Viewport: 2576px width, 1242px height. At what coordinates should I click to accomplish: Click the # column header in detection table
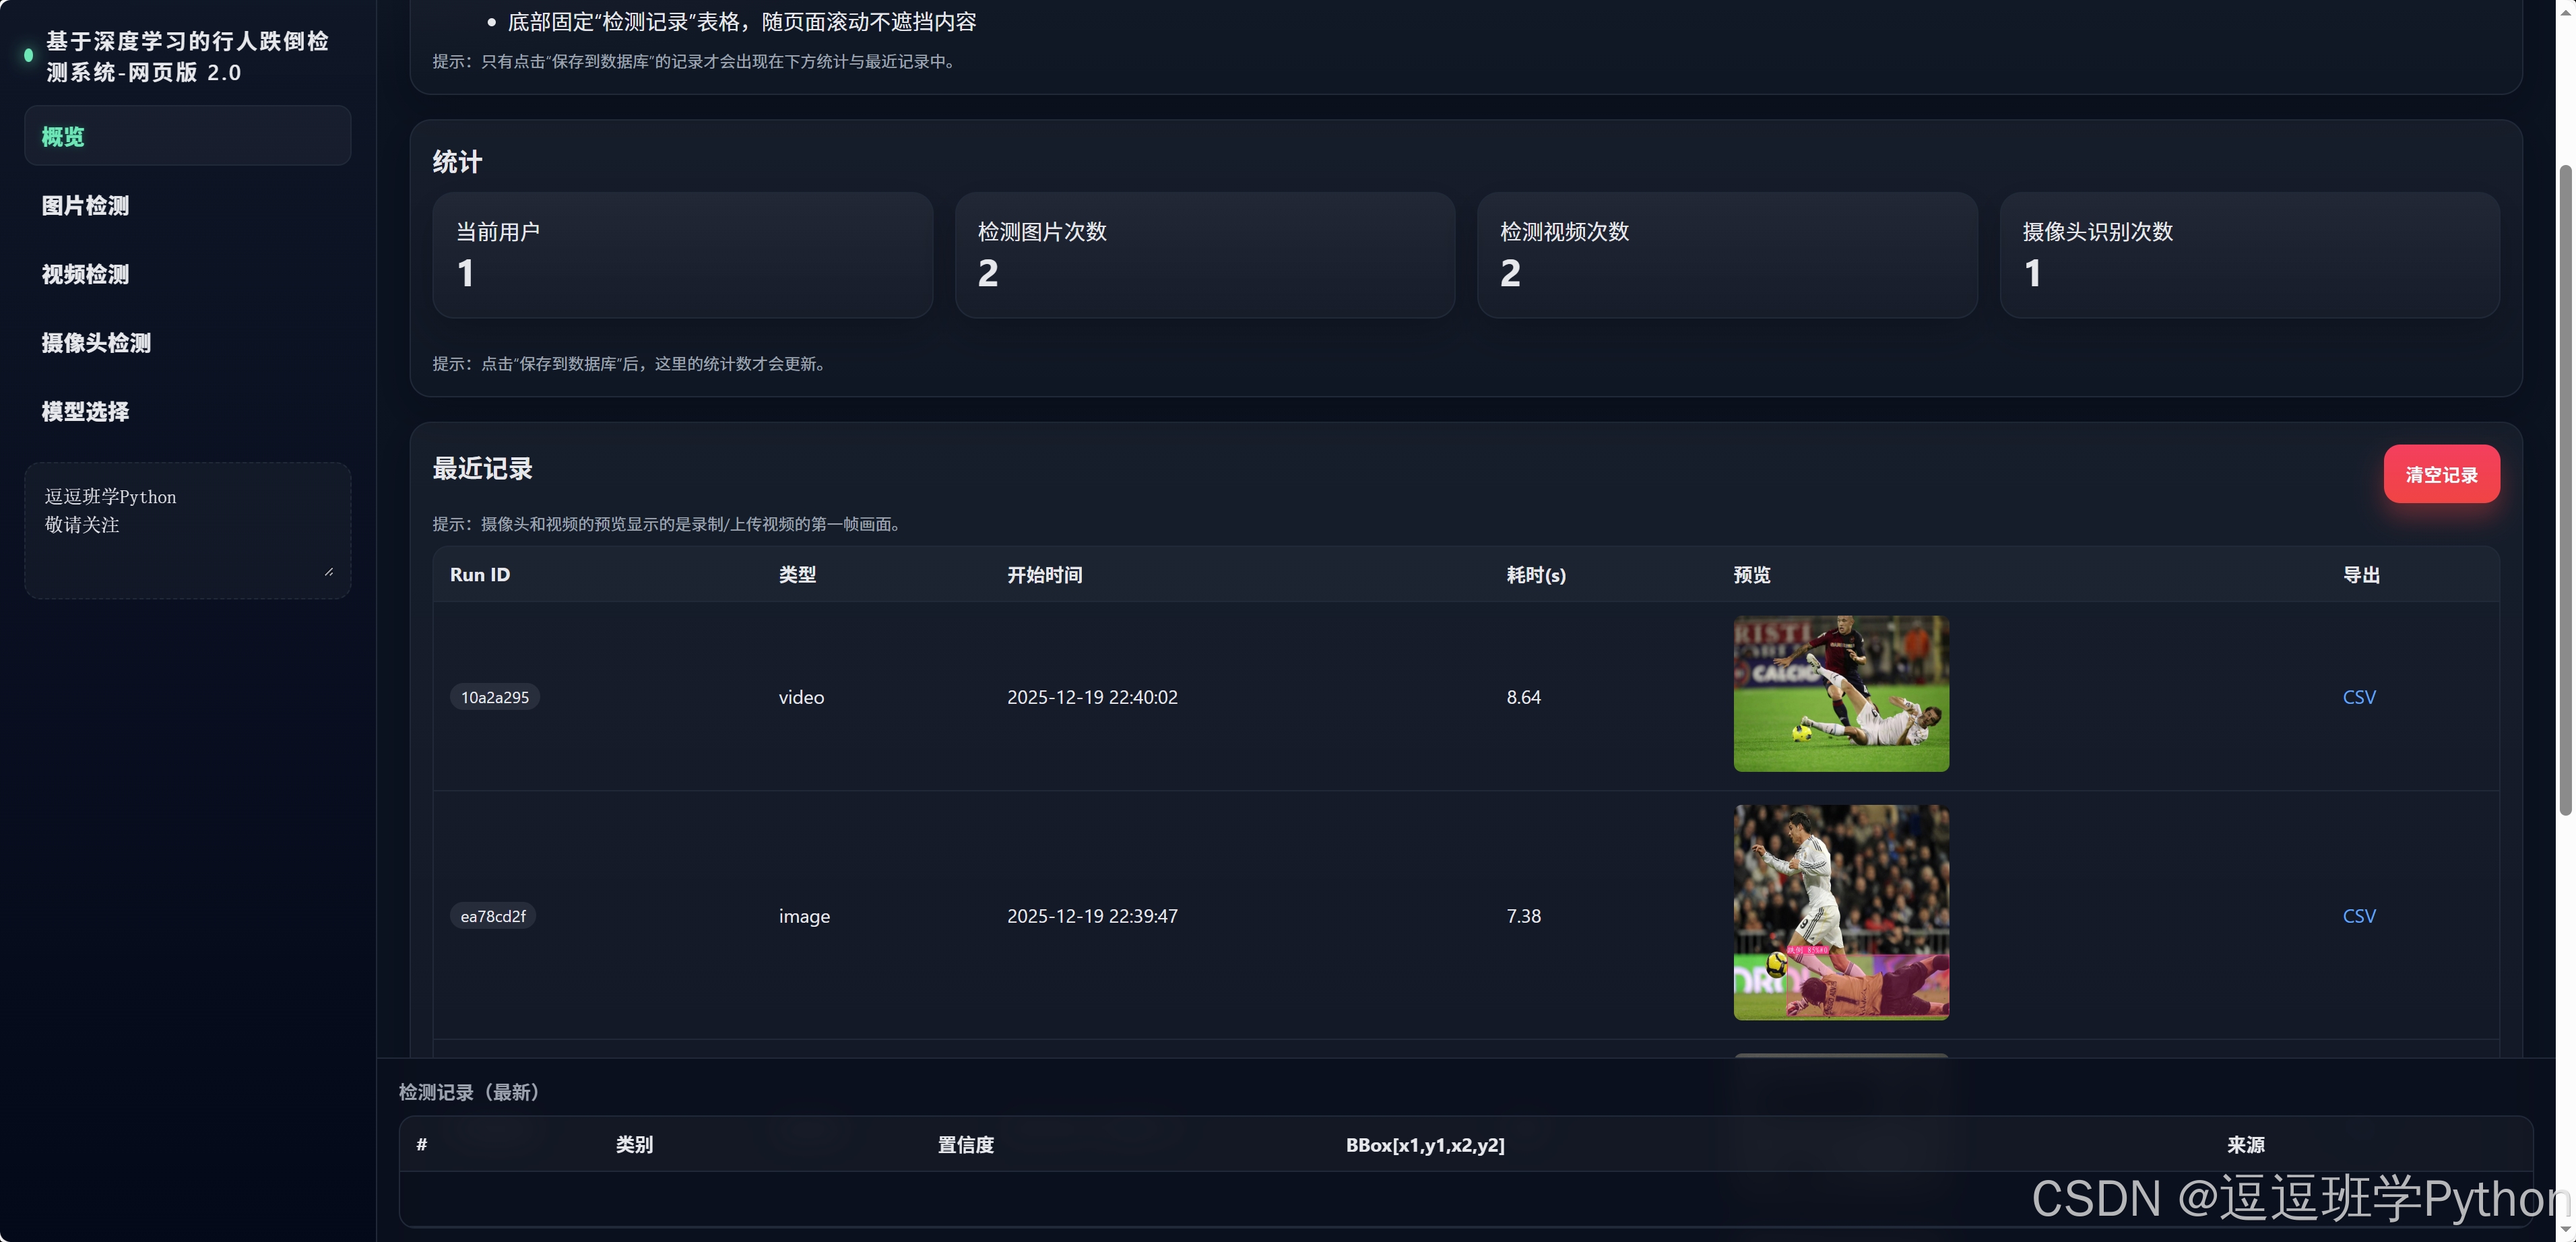(x=422, y=1145)
